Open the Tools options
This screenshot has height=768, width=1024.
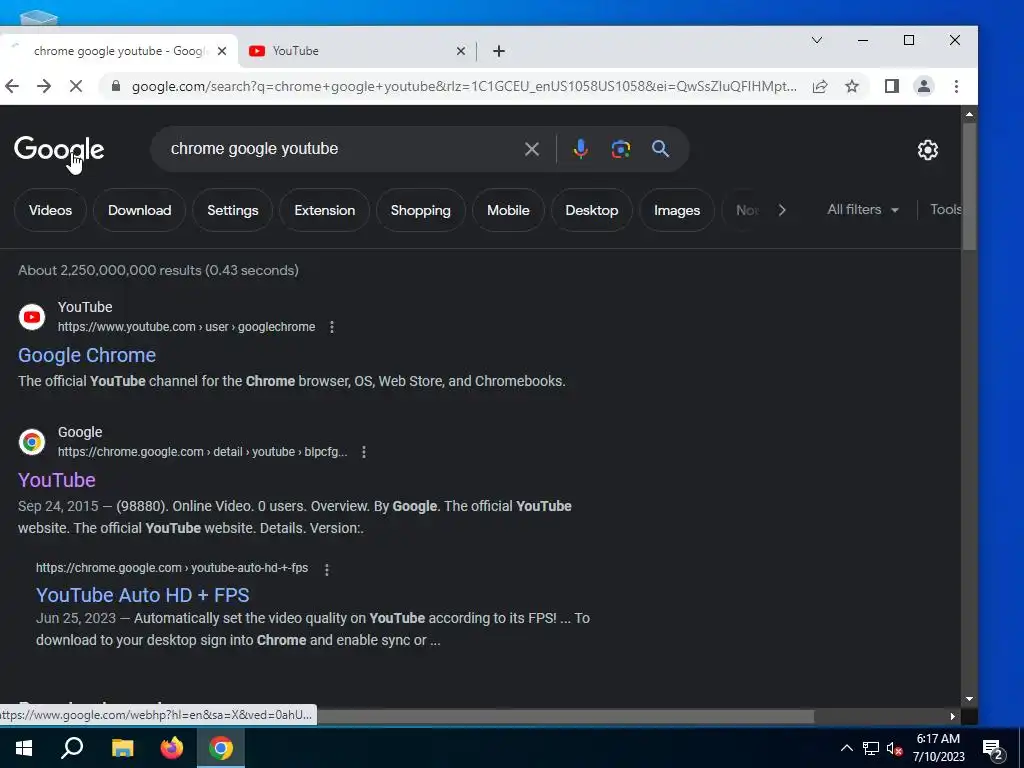[946, 210]
